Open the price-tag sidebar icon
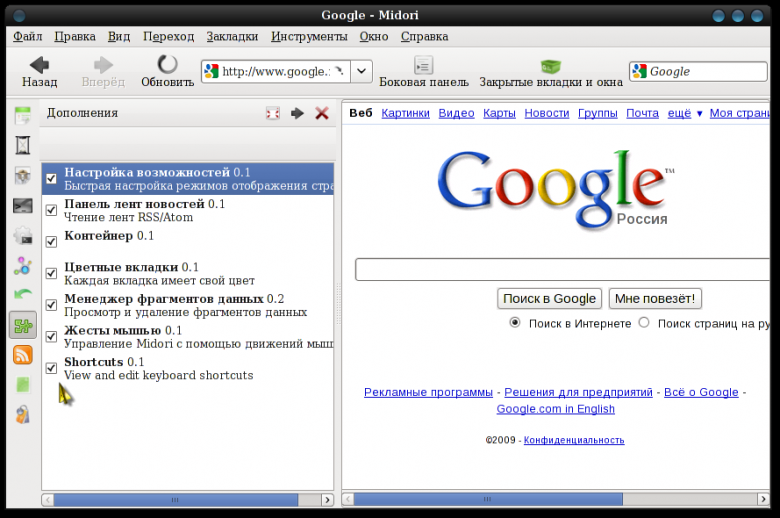Image resolution: width=780 pixels, height=518 pixels. (22, 414)
